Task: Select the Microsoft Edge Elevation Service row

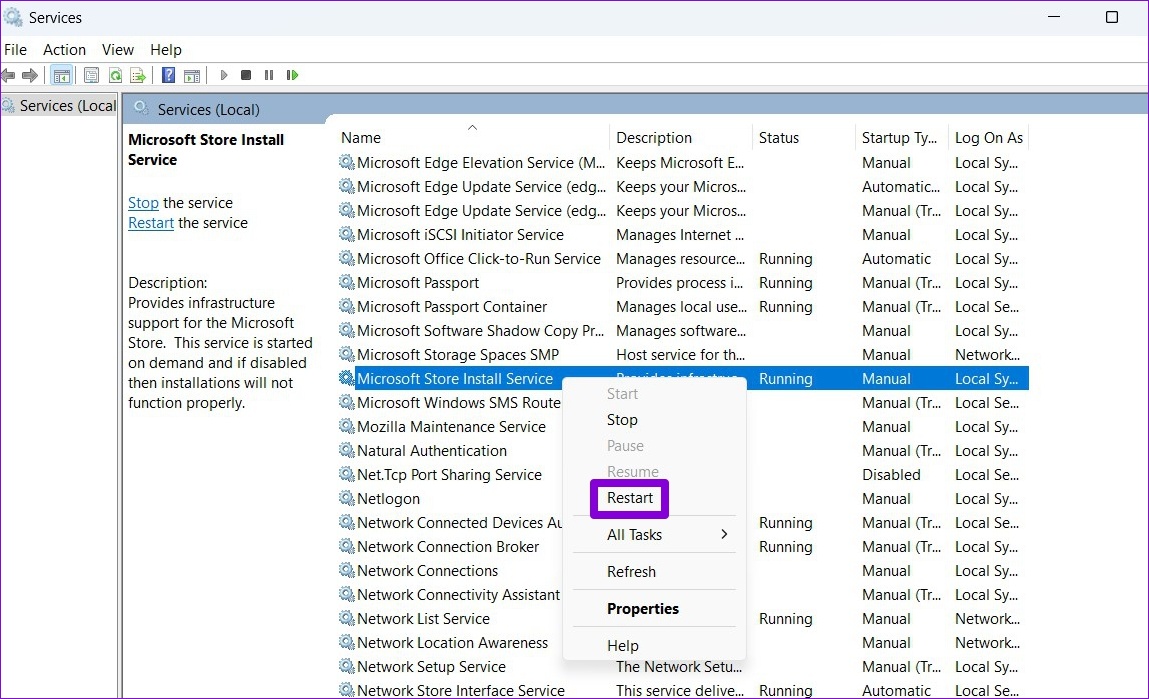Action: point(683,163)
